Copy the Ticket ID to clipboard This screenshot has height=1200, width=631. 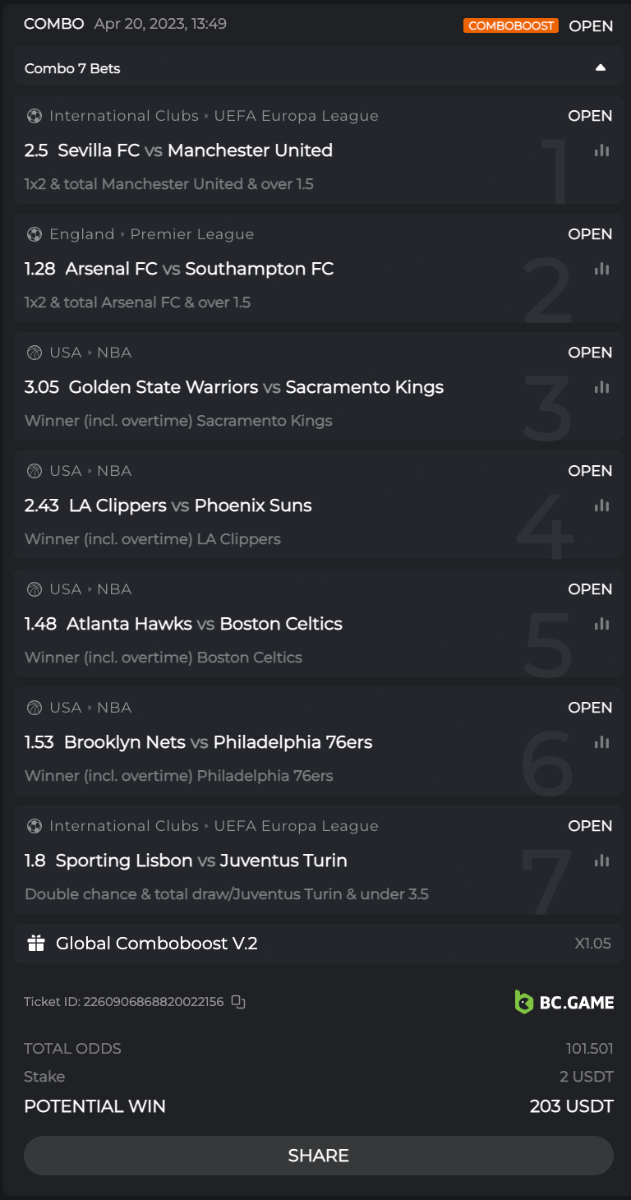(x=238, y=1001)
